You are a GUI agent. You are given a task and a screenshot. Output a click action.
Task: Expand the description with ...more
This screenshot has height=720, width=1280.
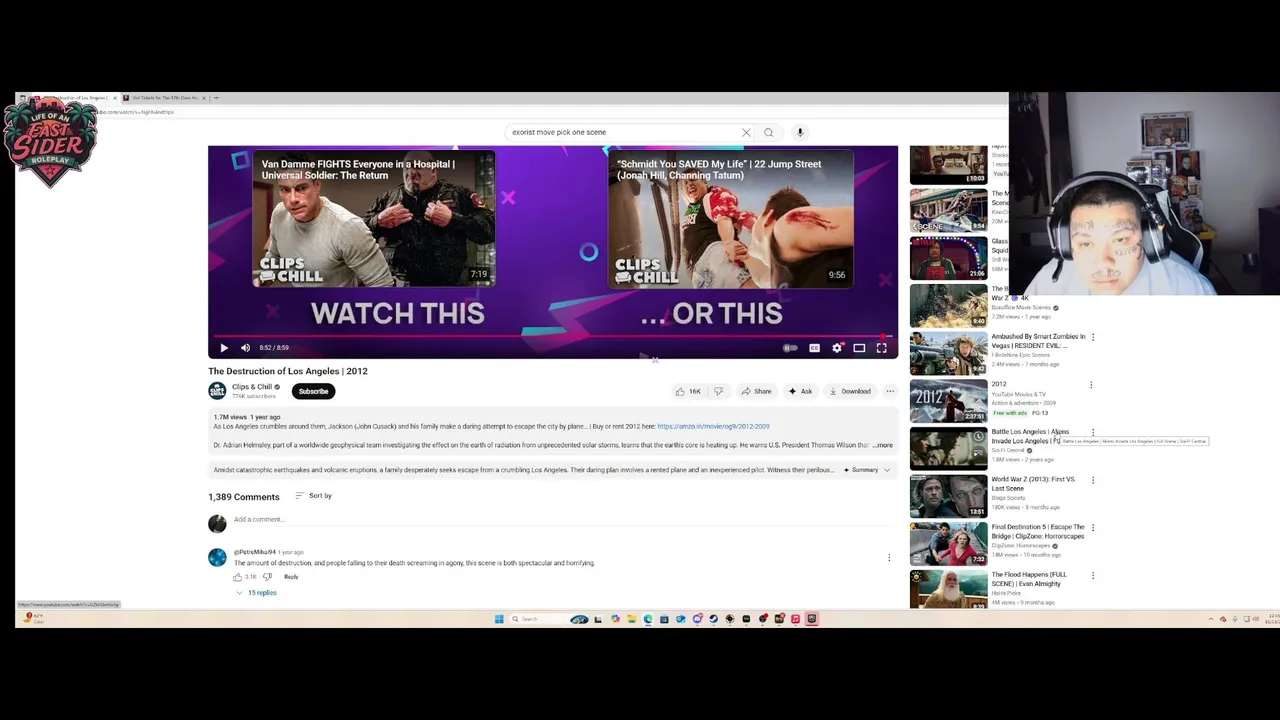click(883, 445)
